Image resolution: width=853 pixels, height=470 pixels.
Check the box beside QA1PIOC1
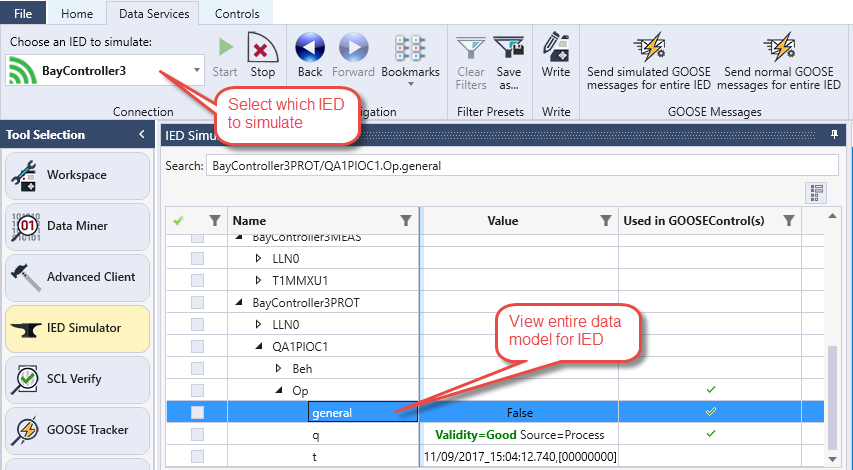[198, 347]
